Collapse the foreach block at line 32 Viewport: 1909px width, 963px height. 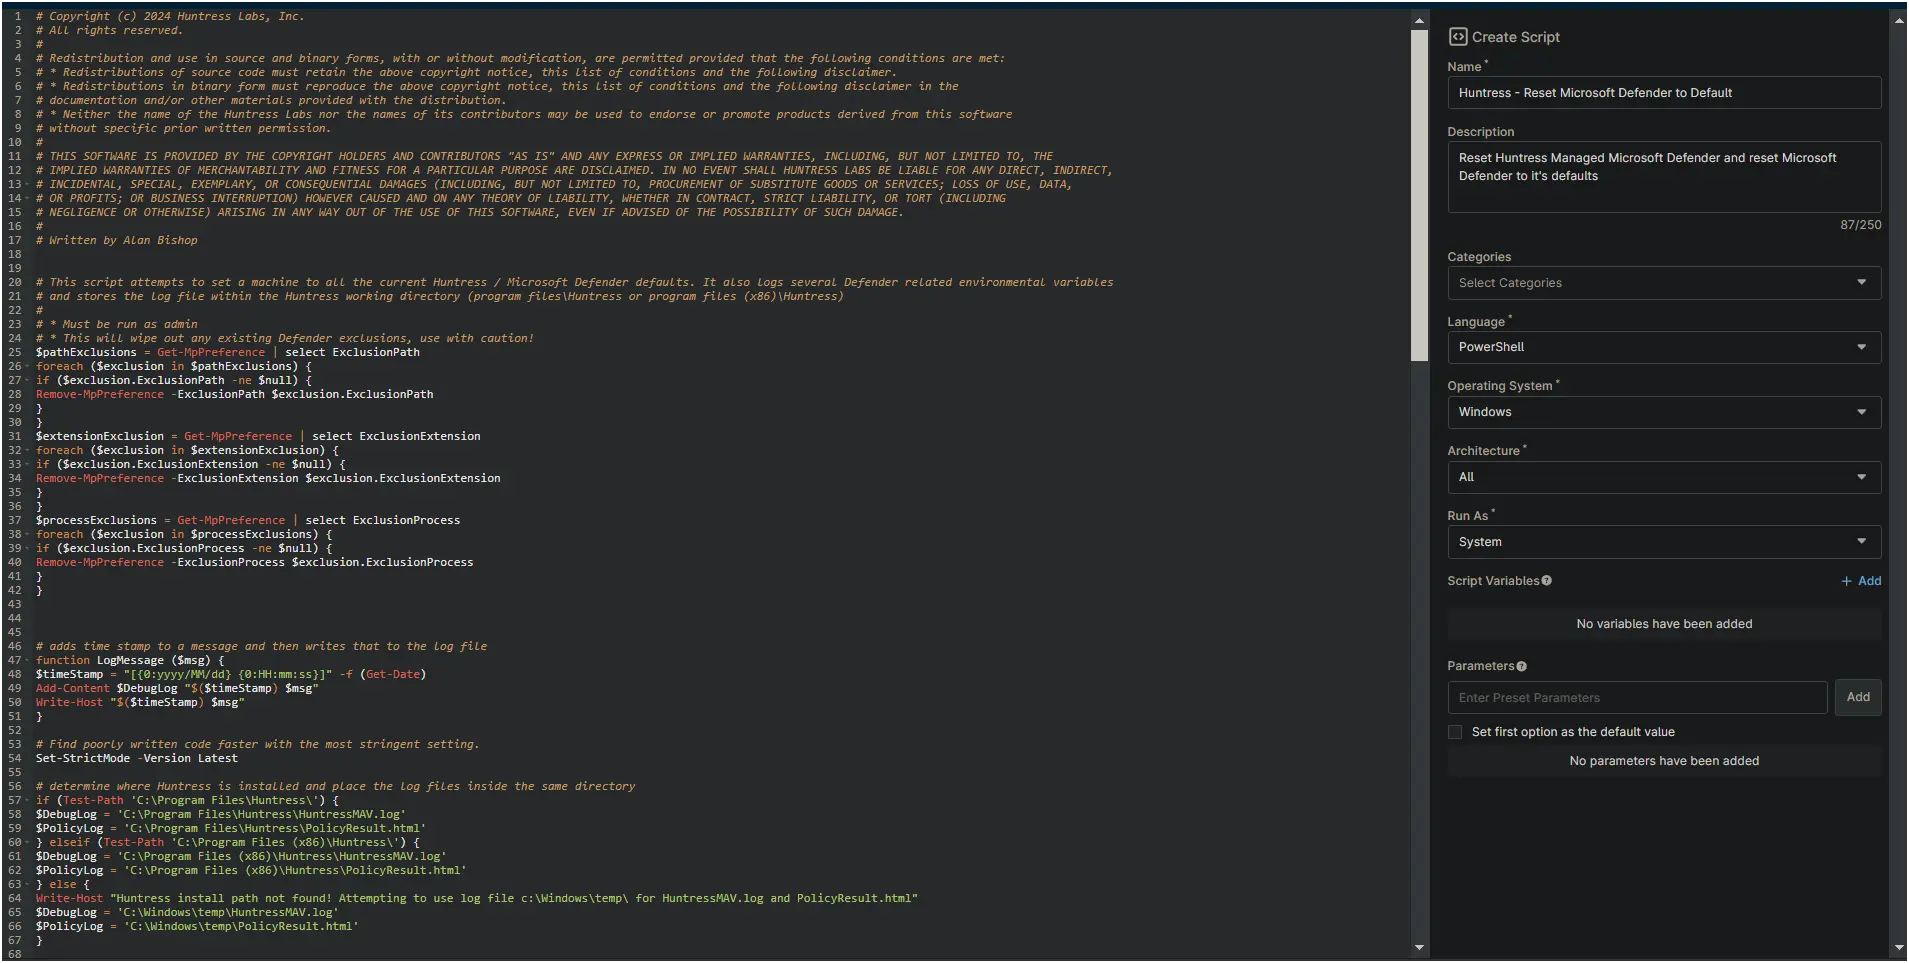point(25,450)
